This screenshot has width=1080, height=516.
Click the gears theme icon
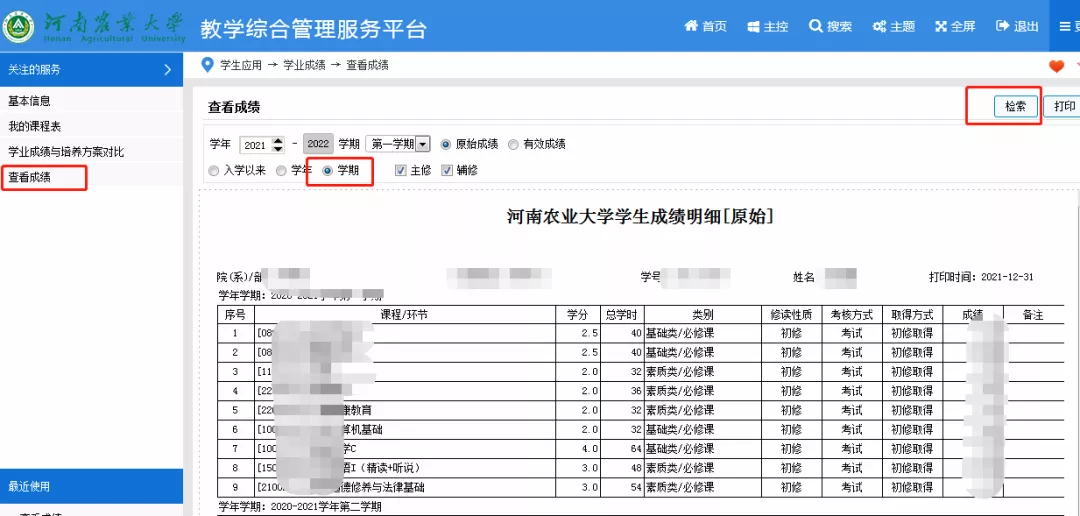coord(879,27)
